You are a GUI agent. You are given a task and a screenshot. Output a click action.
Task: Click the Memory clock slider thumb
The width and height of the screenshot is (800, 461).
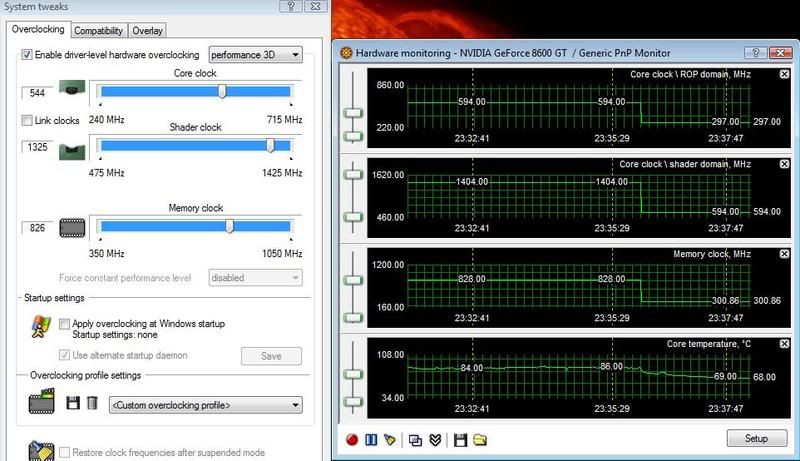coord(230,226)
